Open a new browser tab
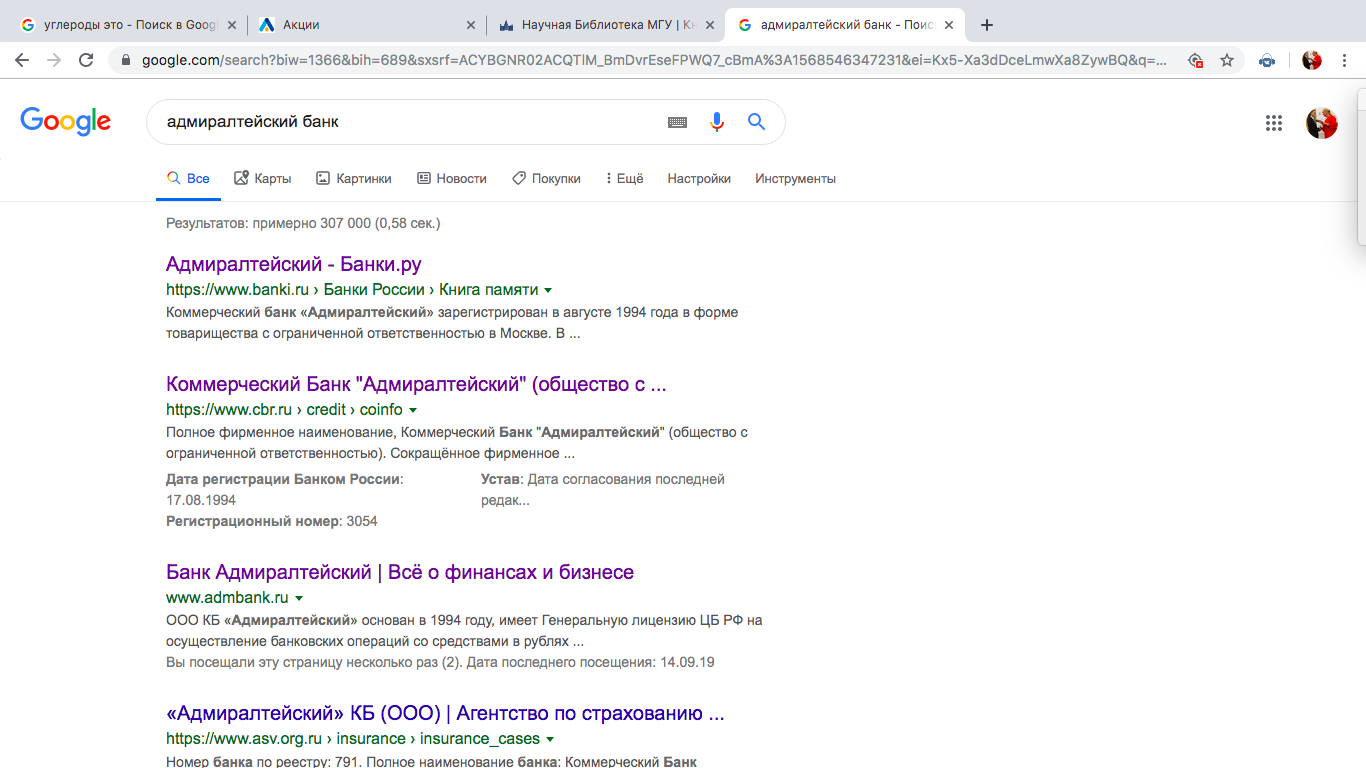1366x768 pixels. tap(987, 24)
